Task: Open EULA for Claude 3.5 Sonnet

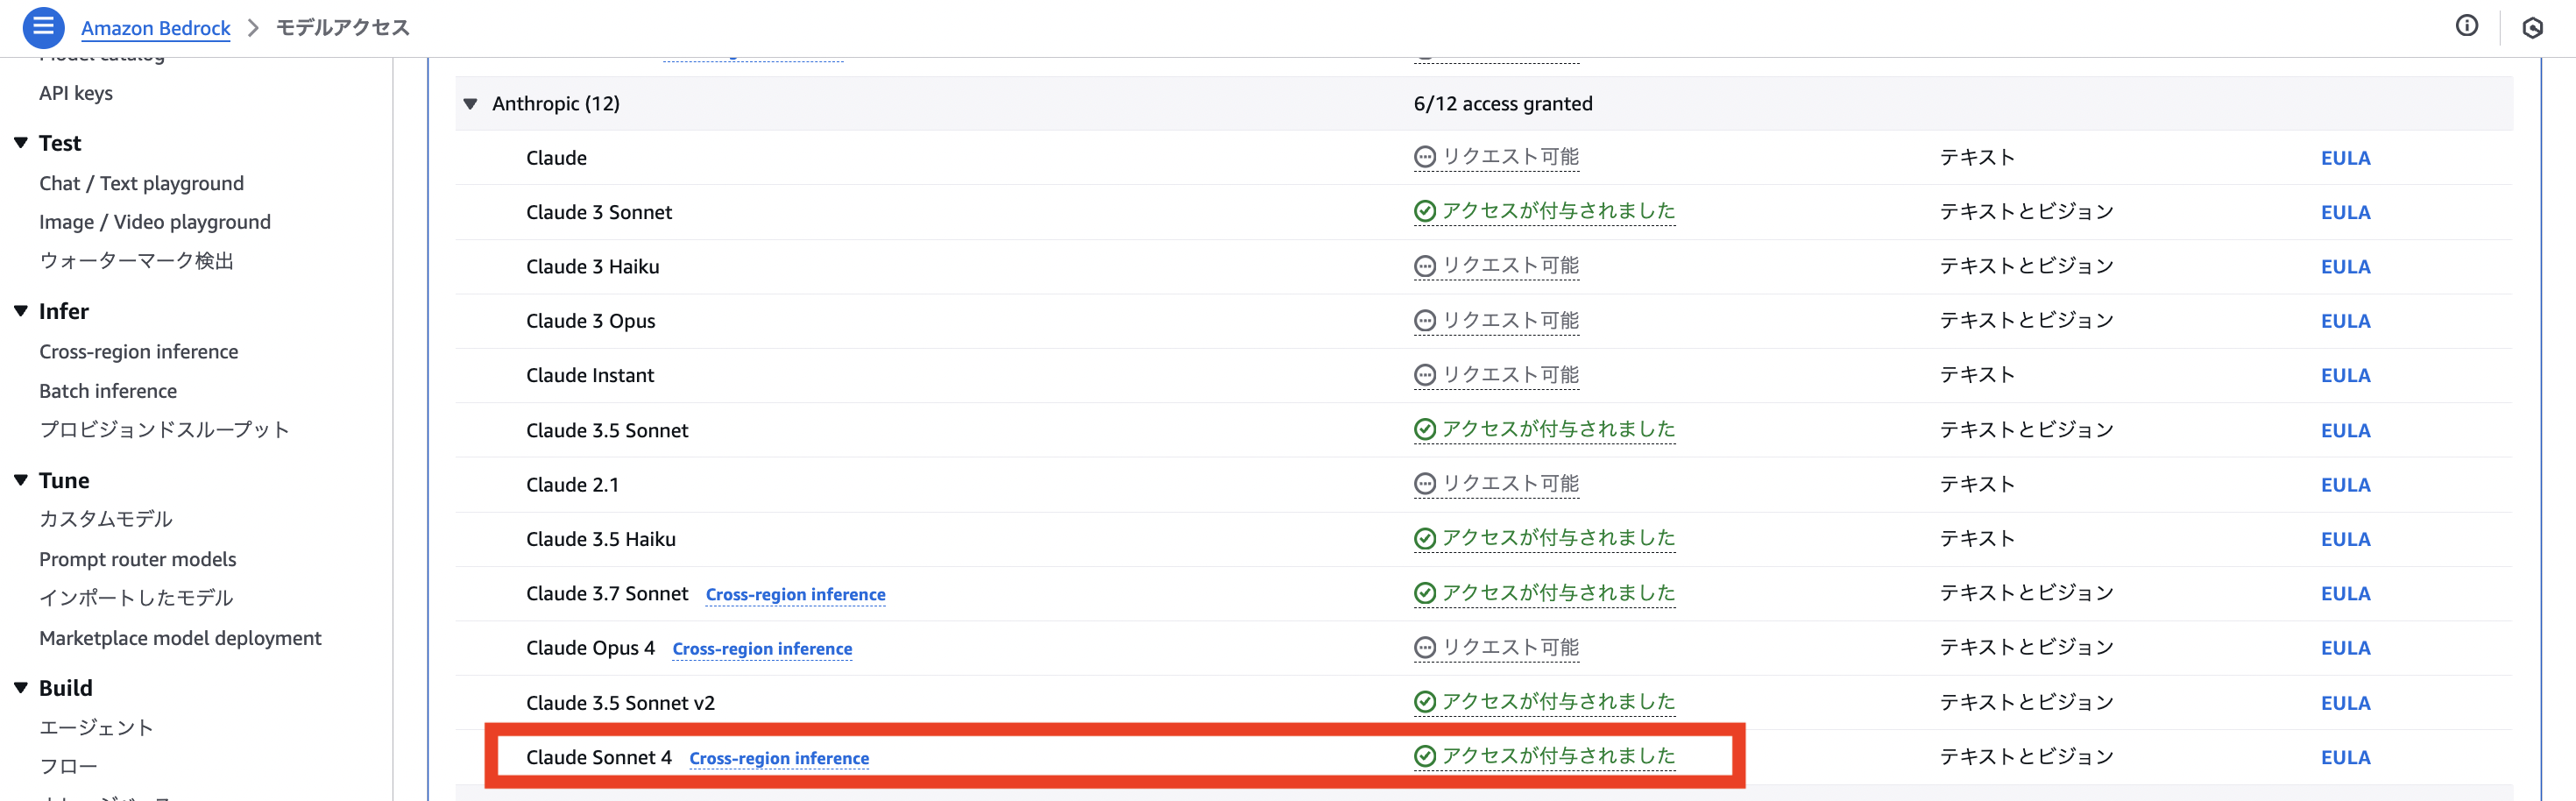Action: tap(2345, 430)
